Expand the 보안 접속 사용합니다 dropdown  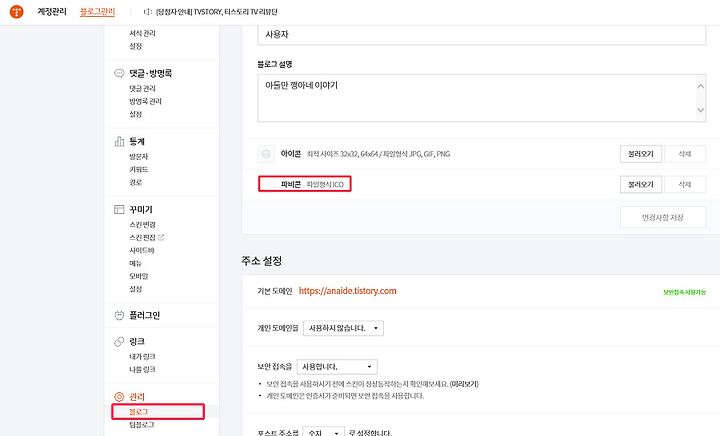tap(337, 367)
